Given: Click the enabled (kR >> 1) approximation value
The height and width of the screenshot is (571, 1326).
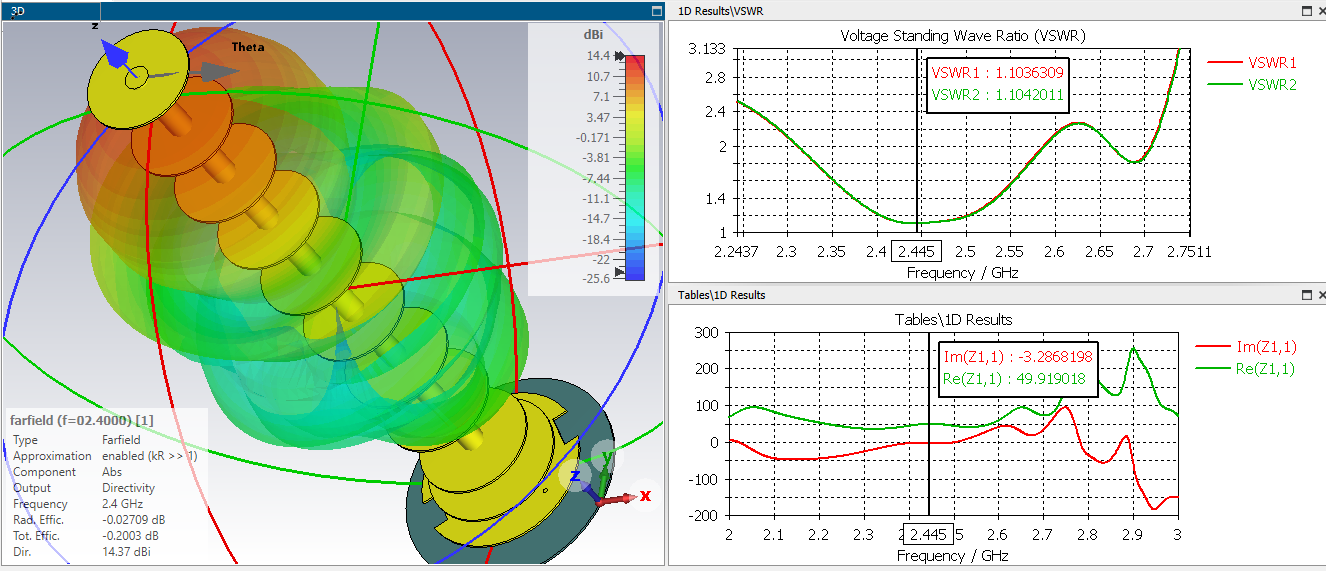Looking at the screenshot, I should (150, 456).
